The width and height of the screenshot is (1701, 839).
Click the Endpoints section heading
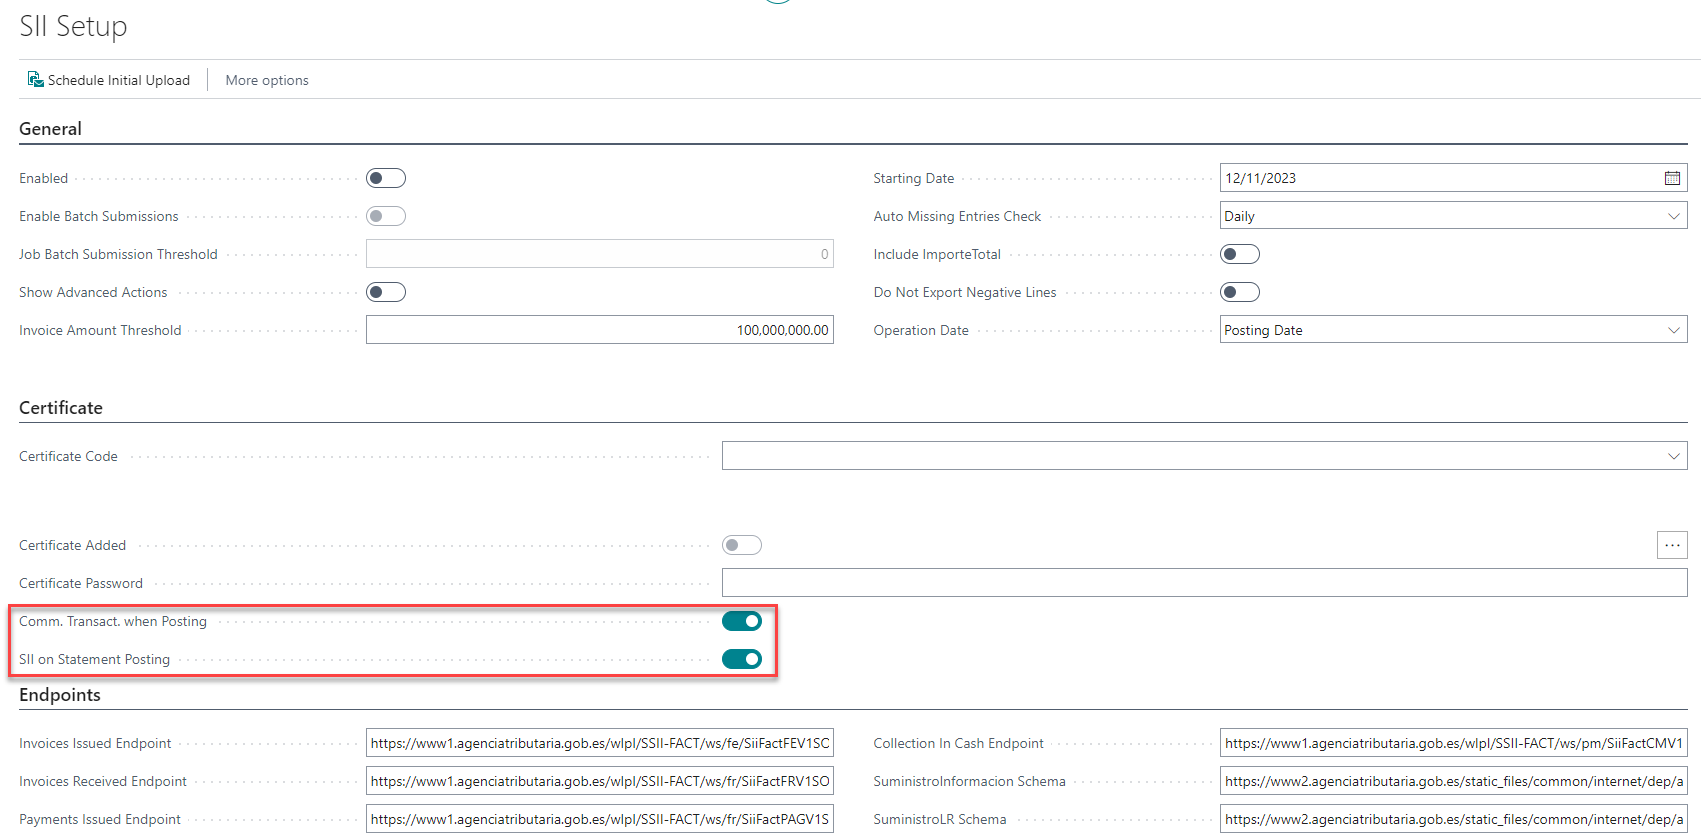click(60, 695)
